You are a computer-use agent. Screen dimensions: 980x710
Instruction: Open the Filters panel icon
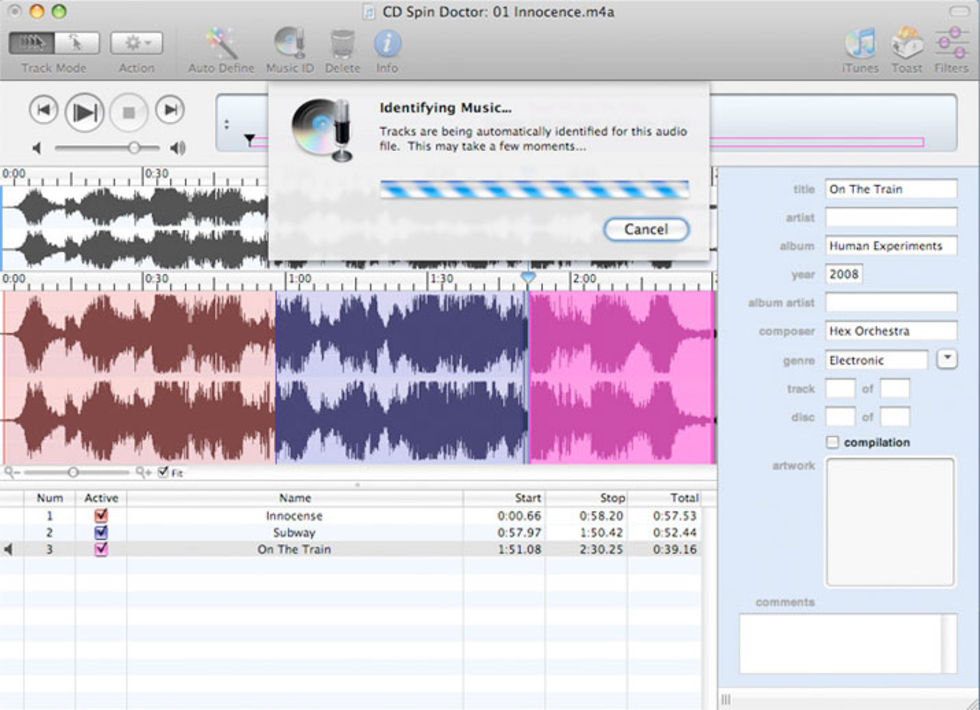click(951, 43)
